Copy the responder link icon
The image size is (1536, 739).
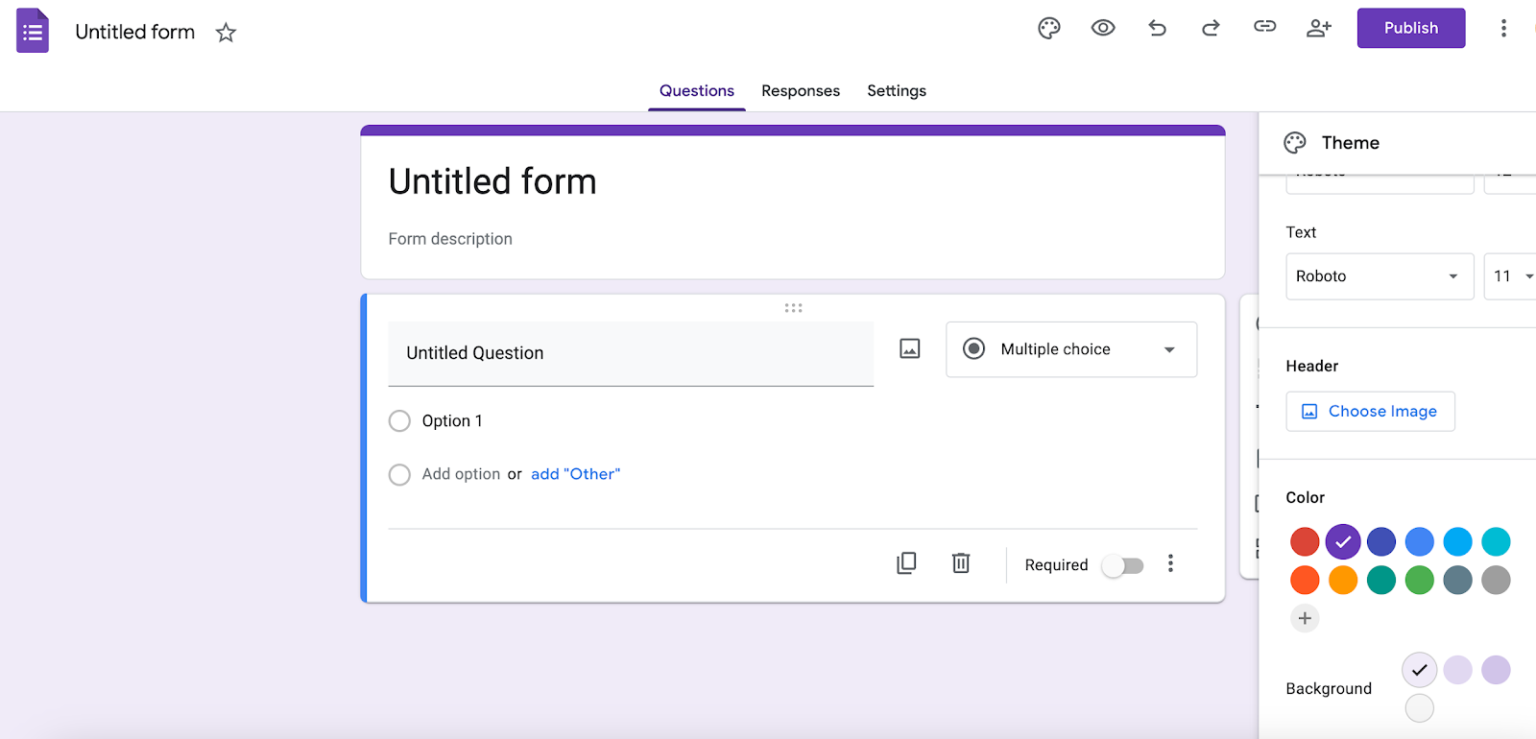pos(1264,27)
